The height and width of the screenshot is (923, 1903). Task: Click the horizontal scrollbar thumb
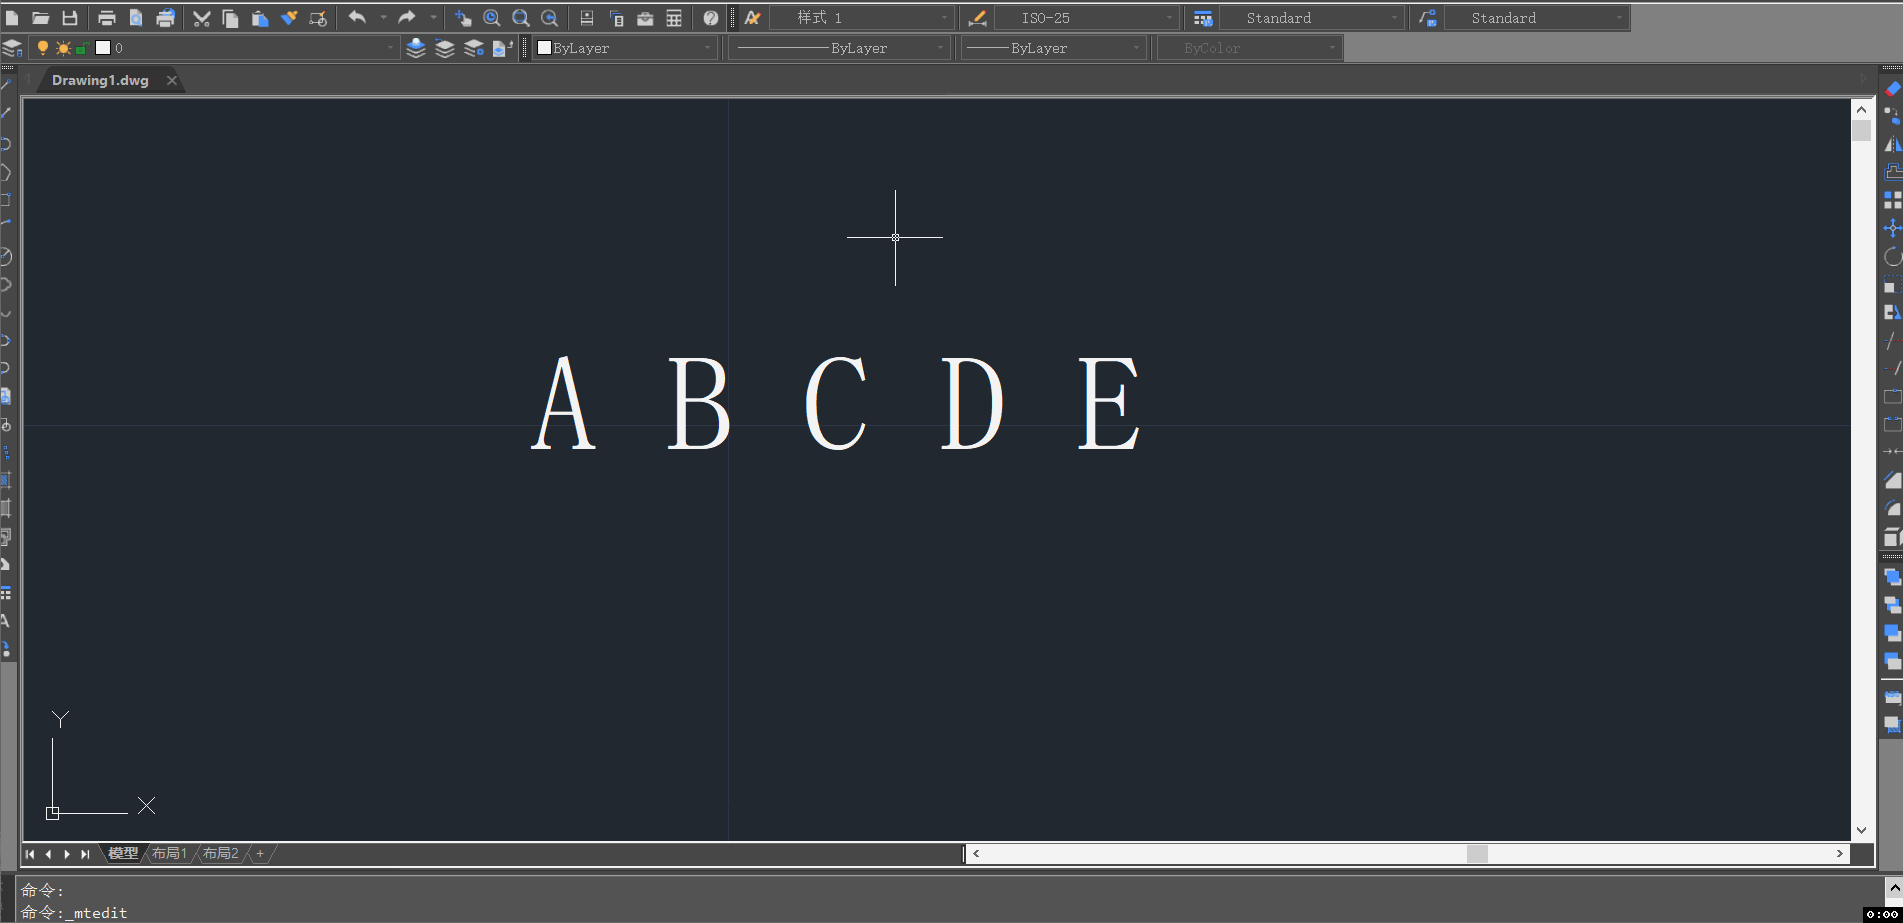click(1477, 853)
